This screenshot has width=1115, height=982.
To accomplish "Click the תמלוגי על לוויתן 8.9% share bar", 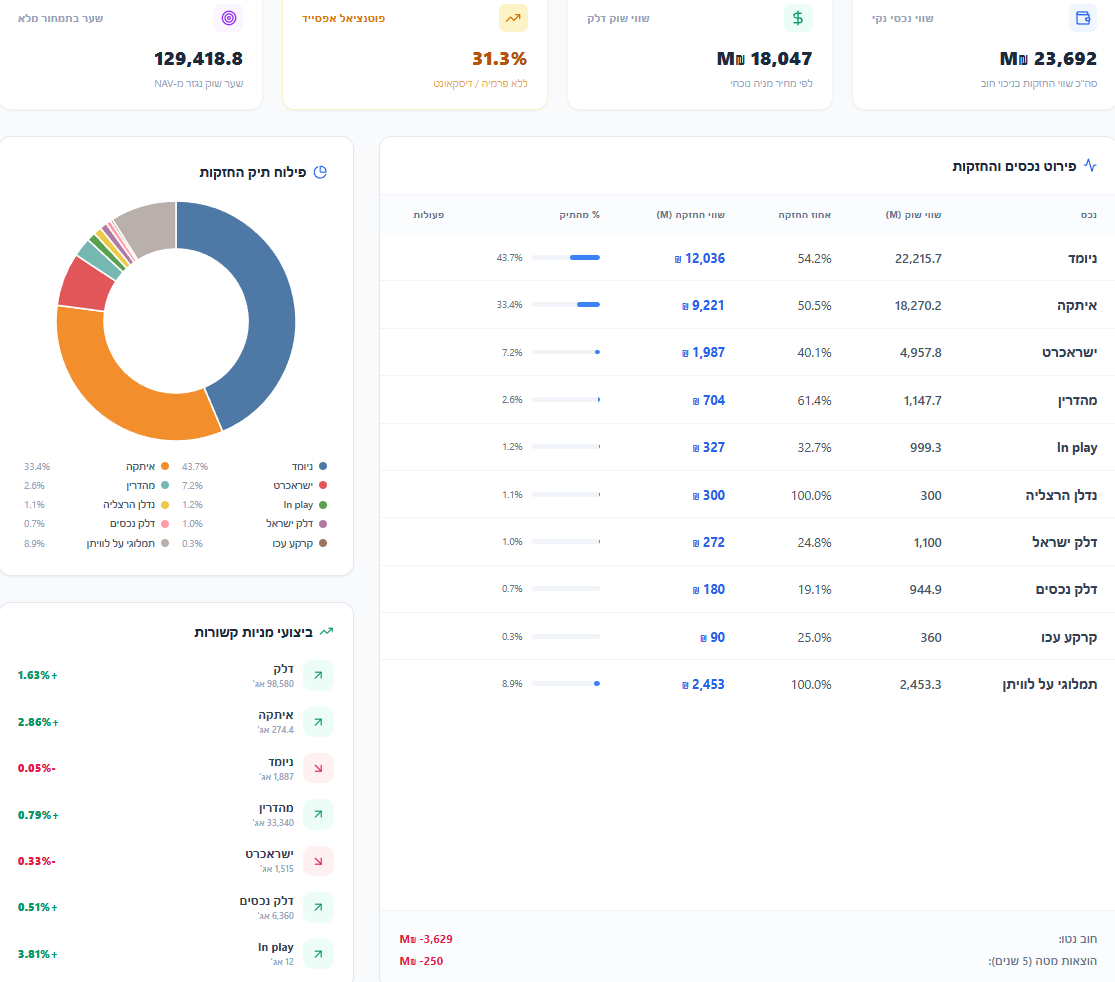I will click(x=566, y=683).
